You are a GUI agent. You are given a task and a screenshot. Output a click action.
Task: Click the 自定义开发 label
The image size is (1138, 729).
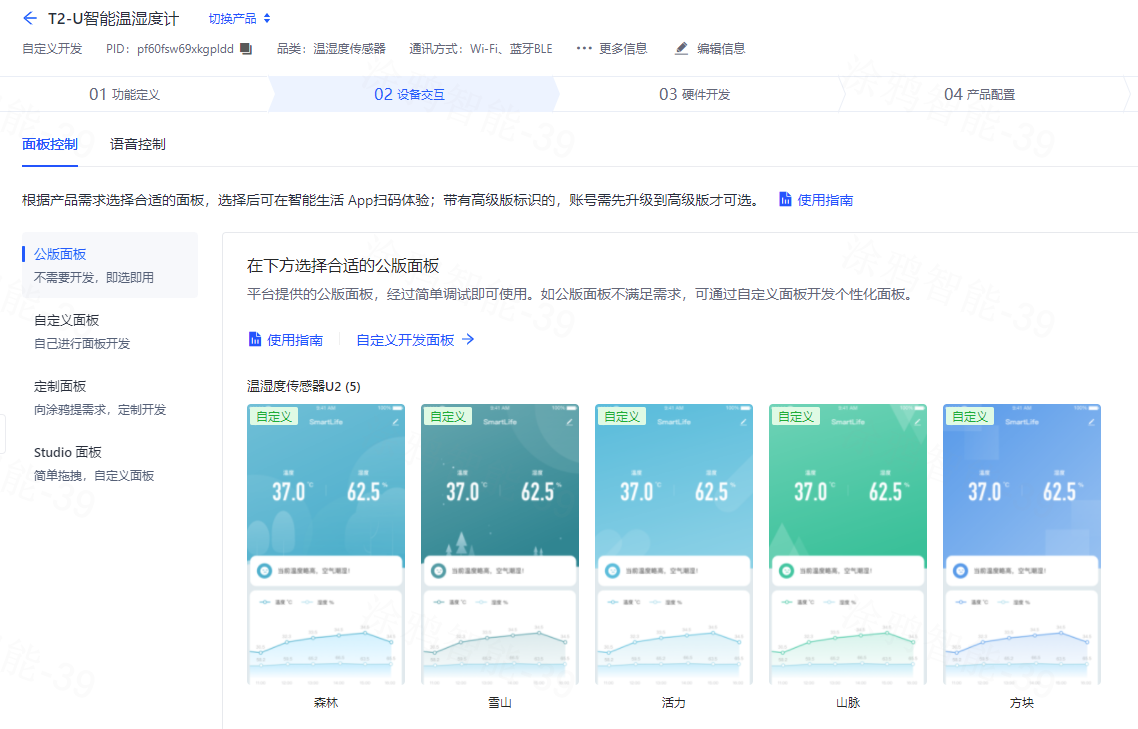52,49
